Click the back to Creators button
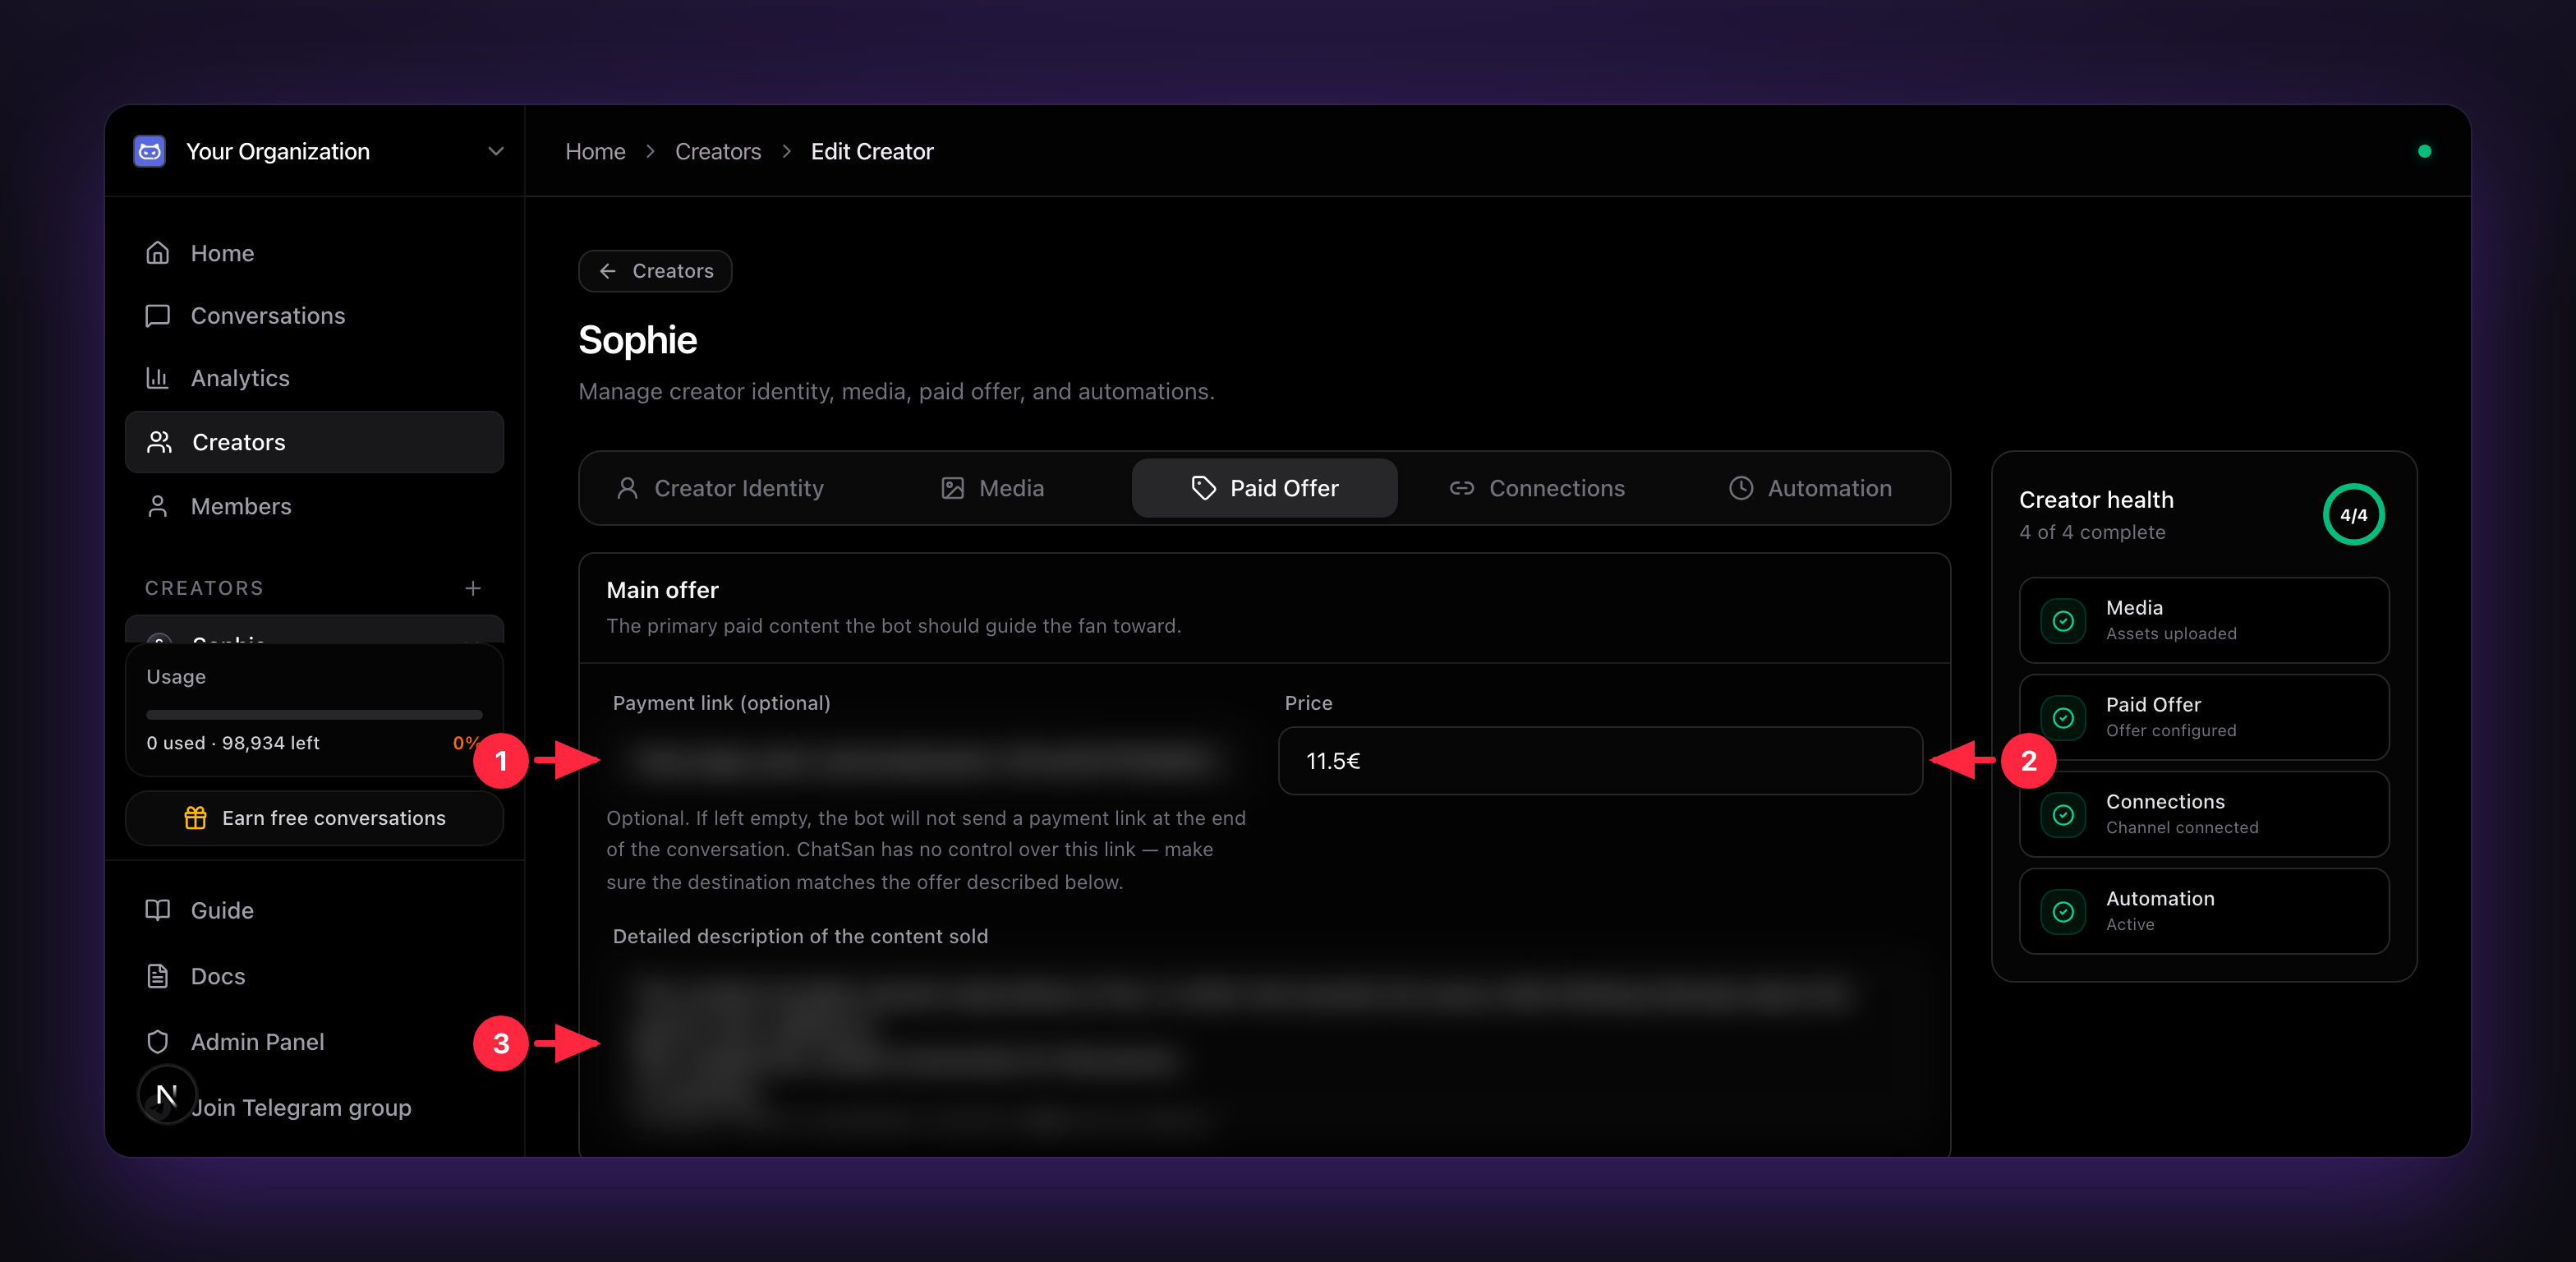 [655, 271]
